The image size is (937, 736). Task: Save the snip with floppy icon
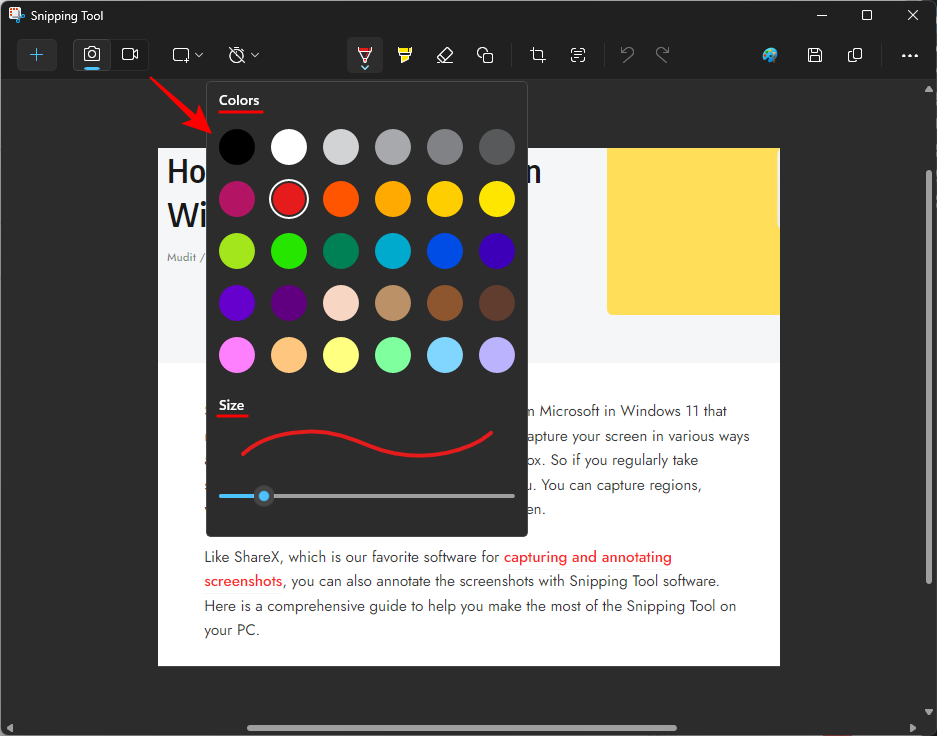tap(814, 55)
